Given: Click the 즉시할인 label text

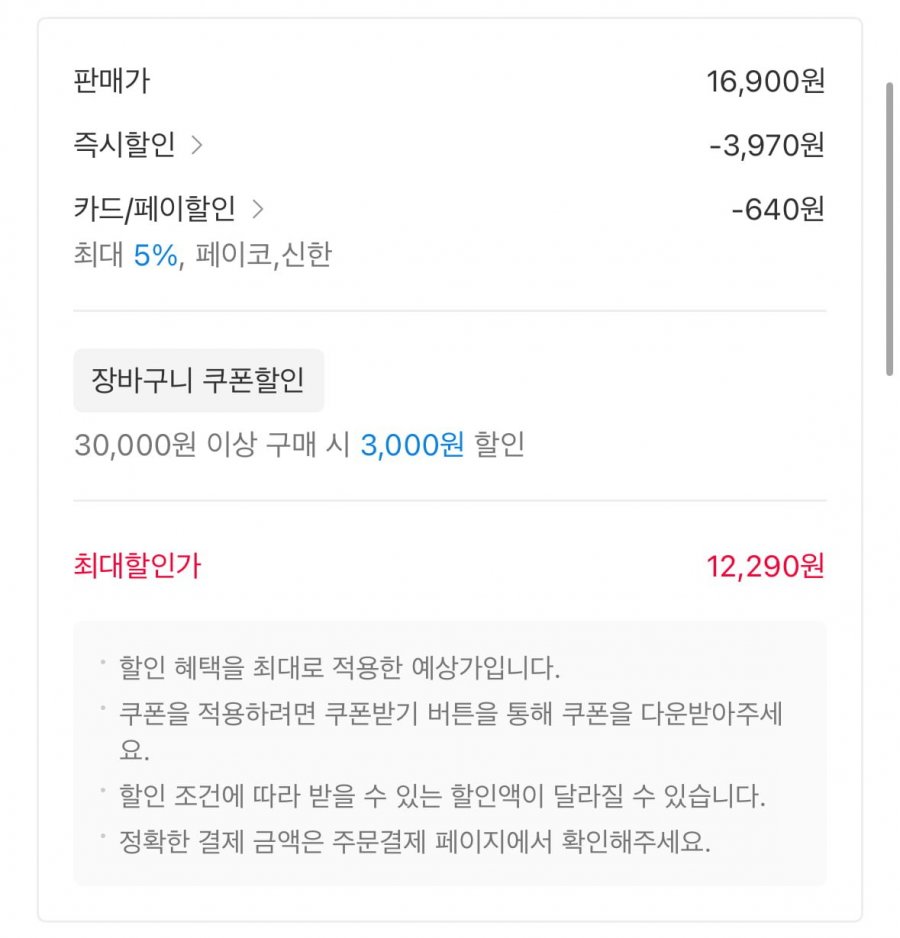Looking at the screenshot, I should click(x=124, y=145).
